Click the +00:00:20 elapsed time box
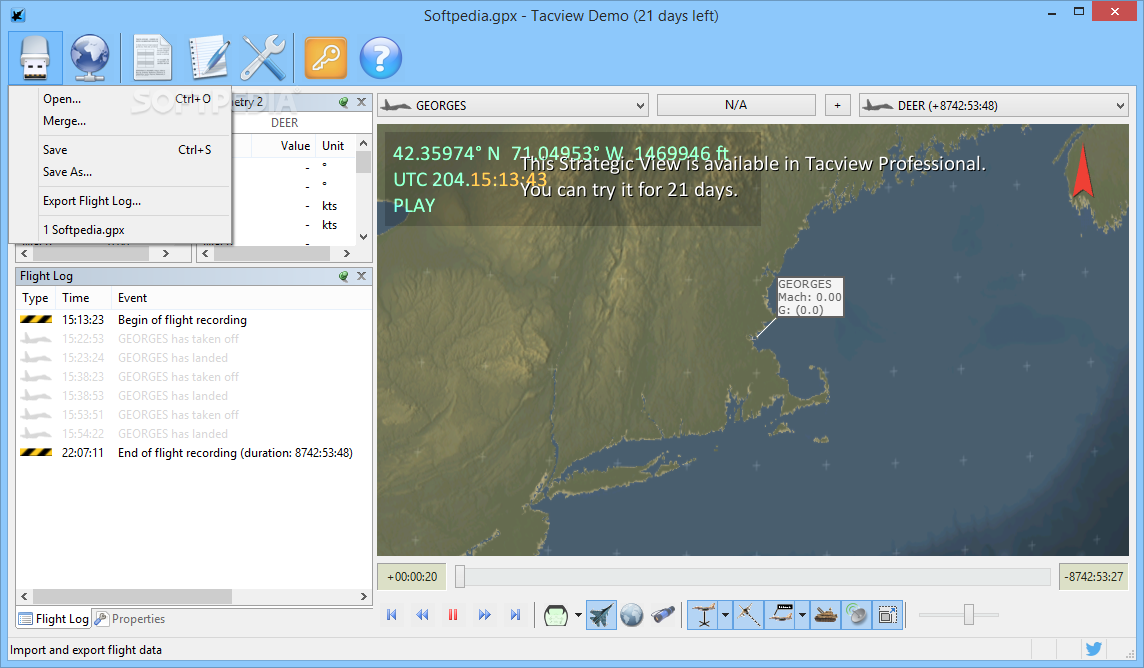This screenshot has width=1144, height=668. (x=412, y=577)
